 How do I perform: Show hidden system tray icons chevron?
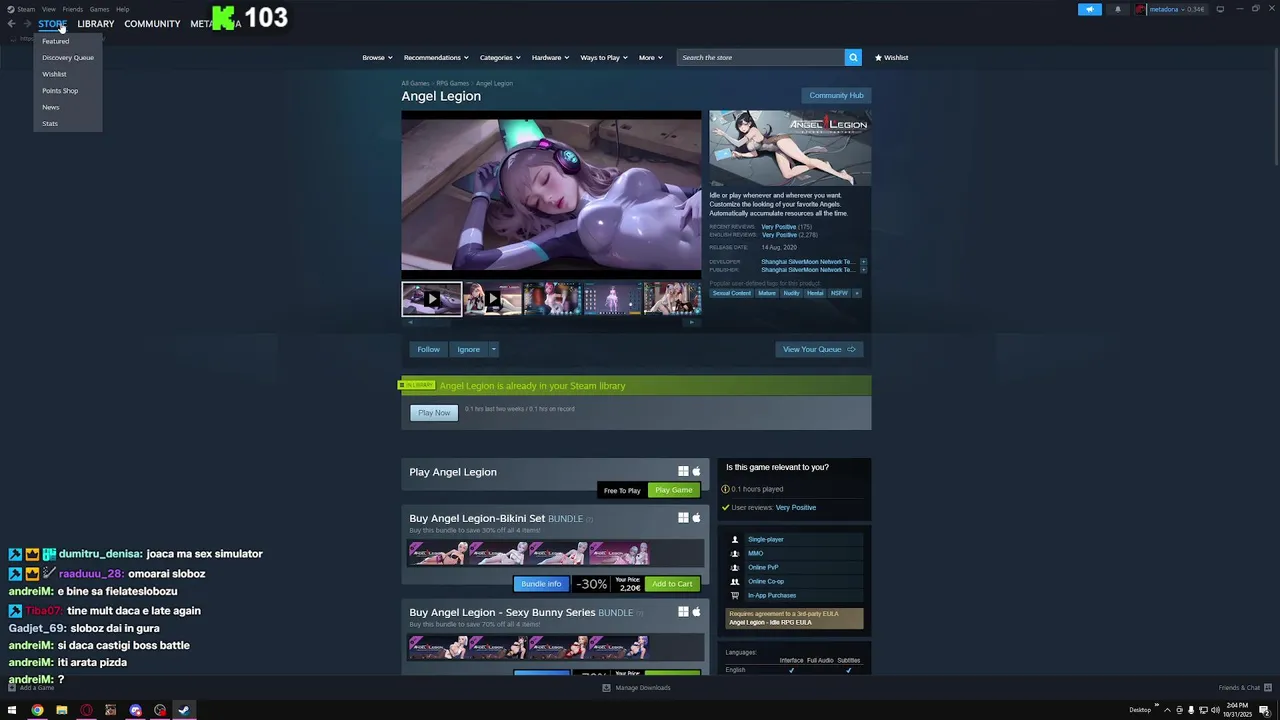pos(1167,710)
